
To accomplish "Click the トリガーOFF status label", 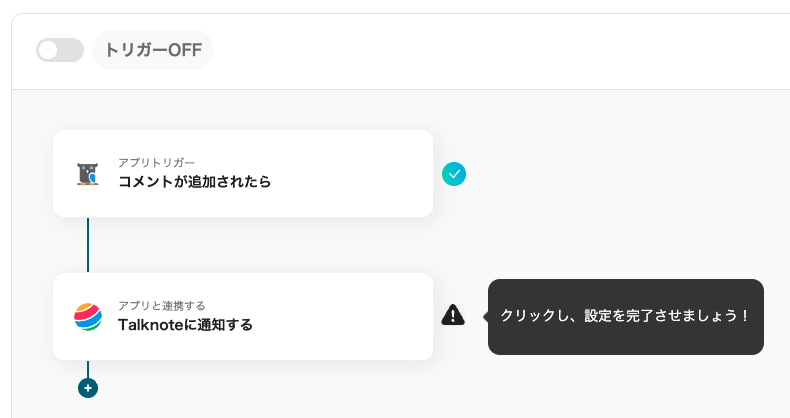I will pyautogui.click(x=153, y=50).
